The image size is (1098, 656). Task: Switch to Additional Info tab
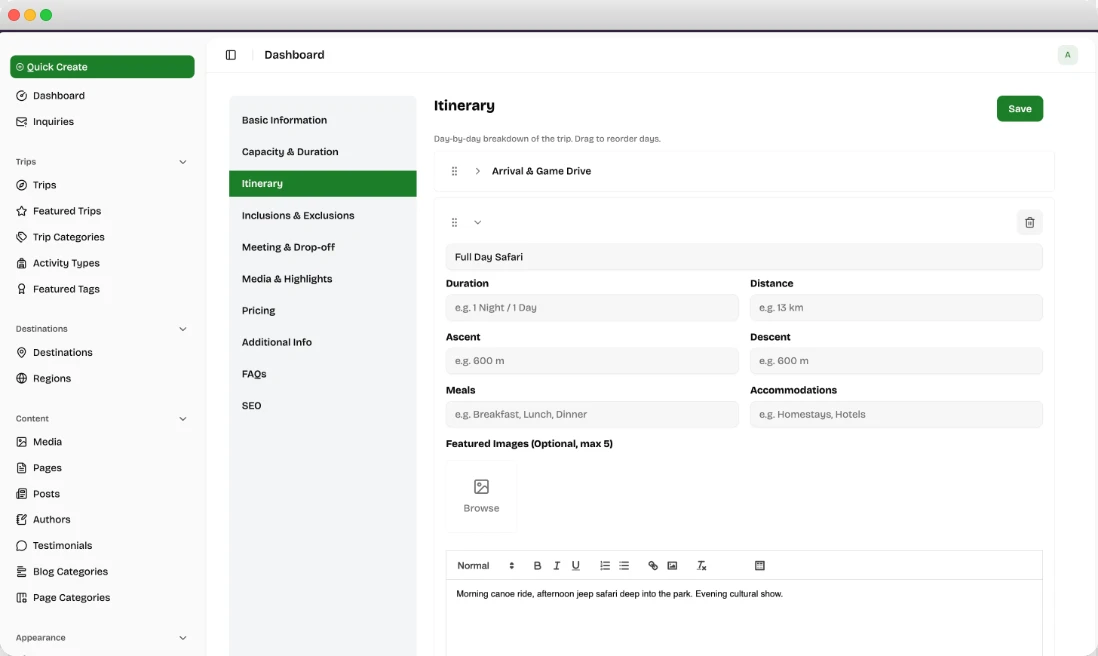pyautogui.click(x=323, y=342)
